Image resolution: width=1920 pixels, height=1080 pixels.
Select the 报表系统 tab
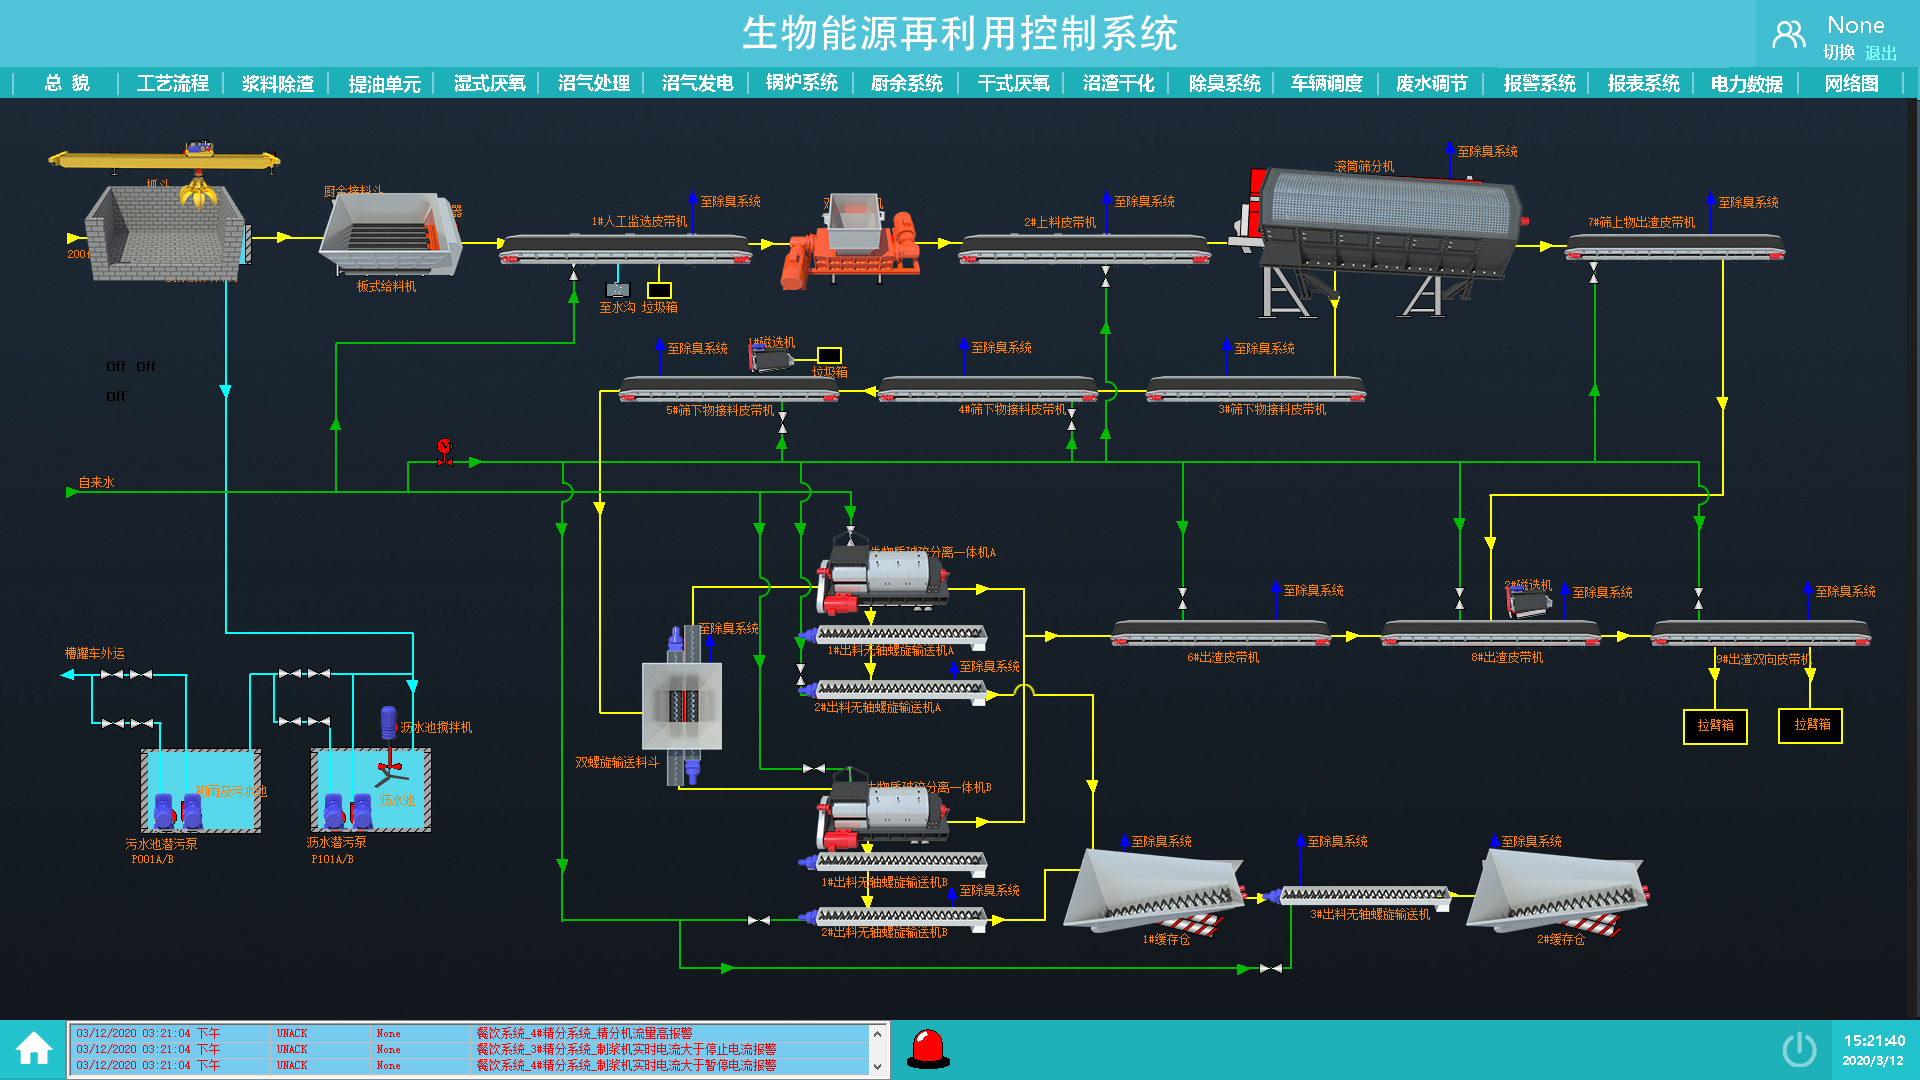click(x=1643, y=83)
